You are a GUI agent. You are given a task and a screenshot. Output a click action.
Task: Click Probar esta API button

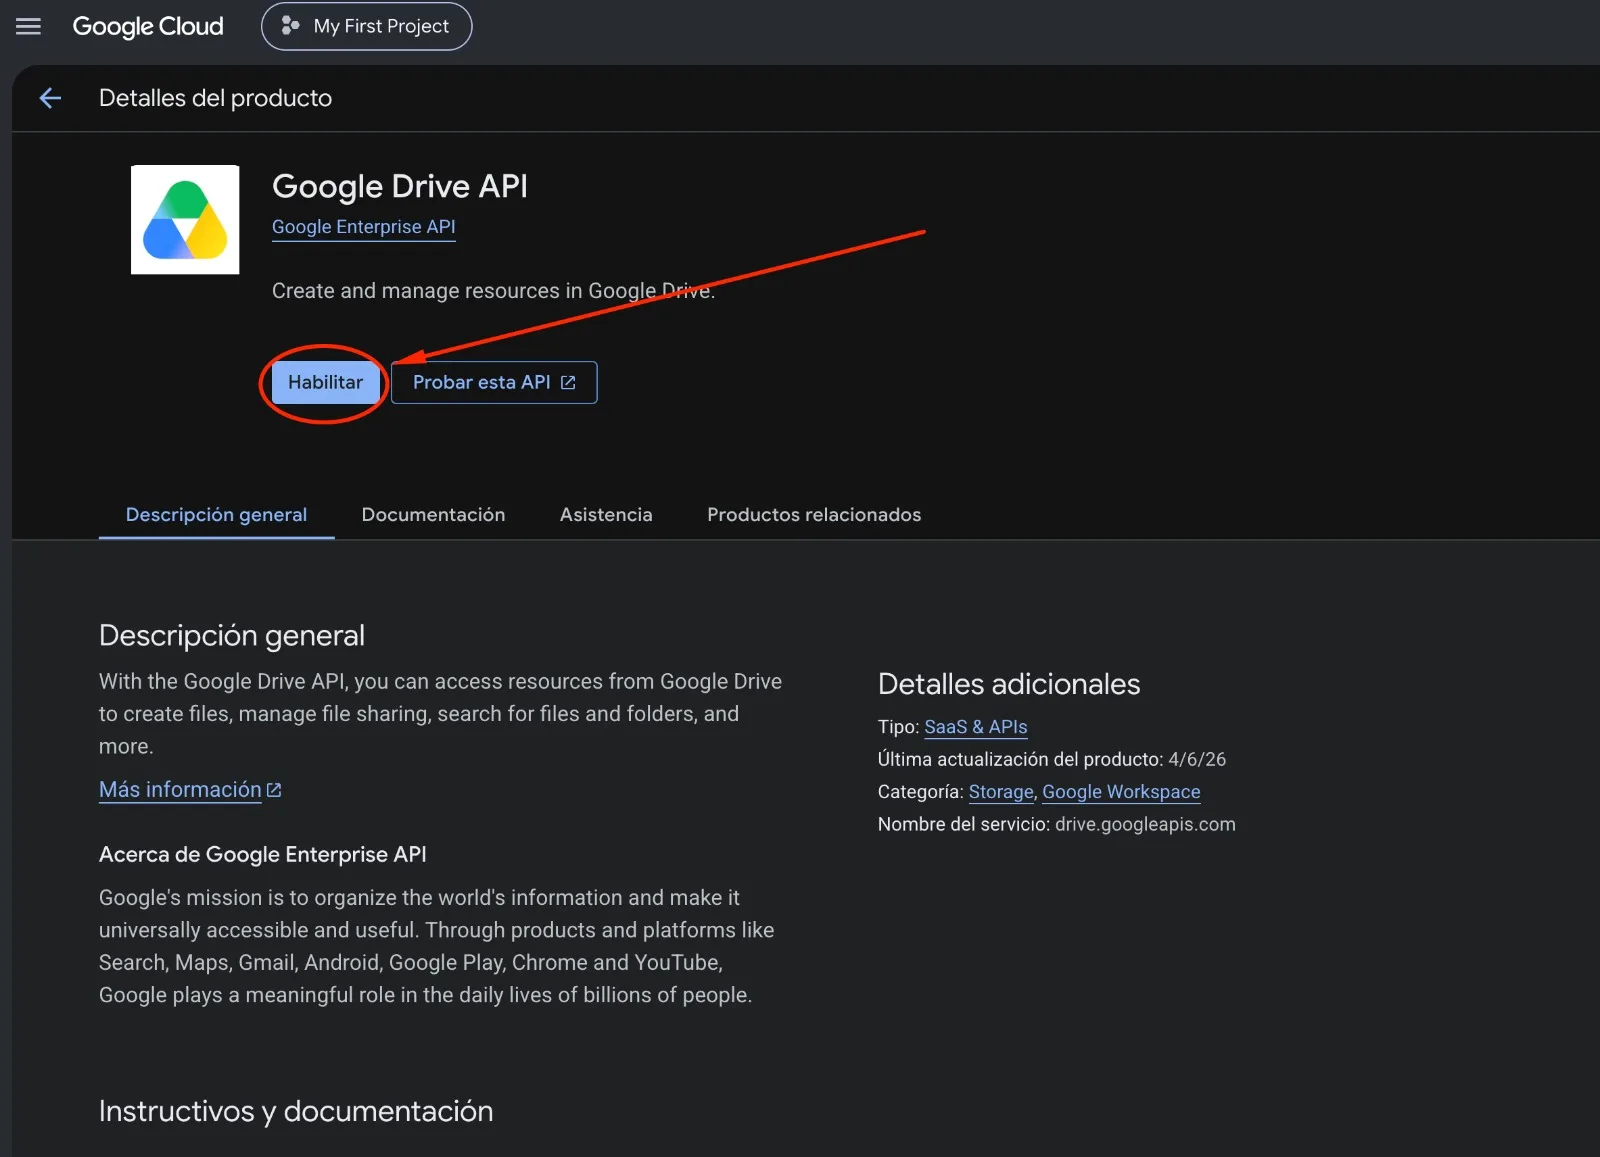tap(494, 382)
